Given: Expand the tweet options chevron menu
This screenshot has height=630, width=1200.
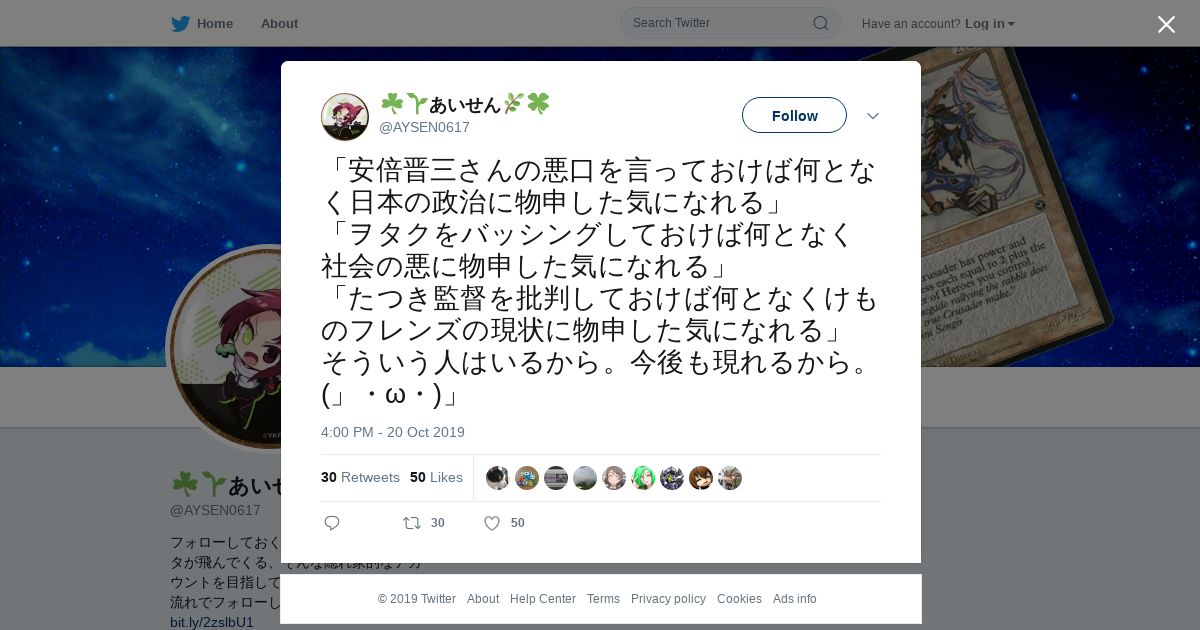Looking at the screenshot, I should [x=873, y=116].
